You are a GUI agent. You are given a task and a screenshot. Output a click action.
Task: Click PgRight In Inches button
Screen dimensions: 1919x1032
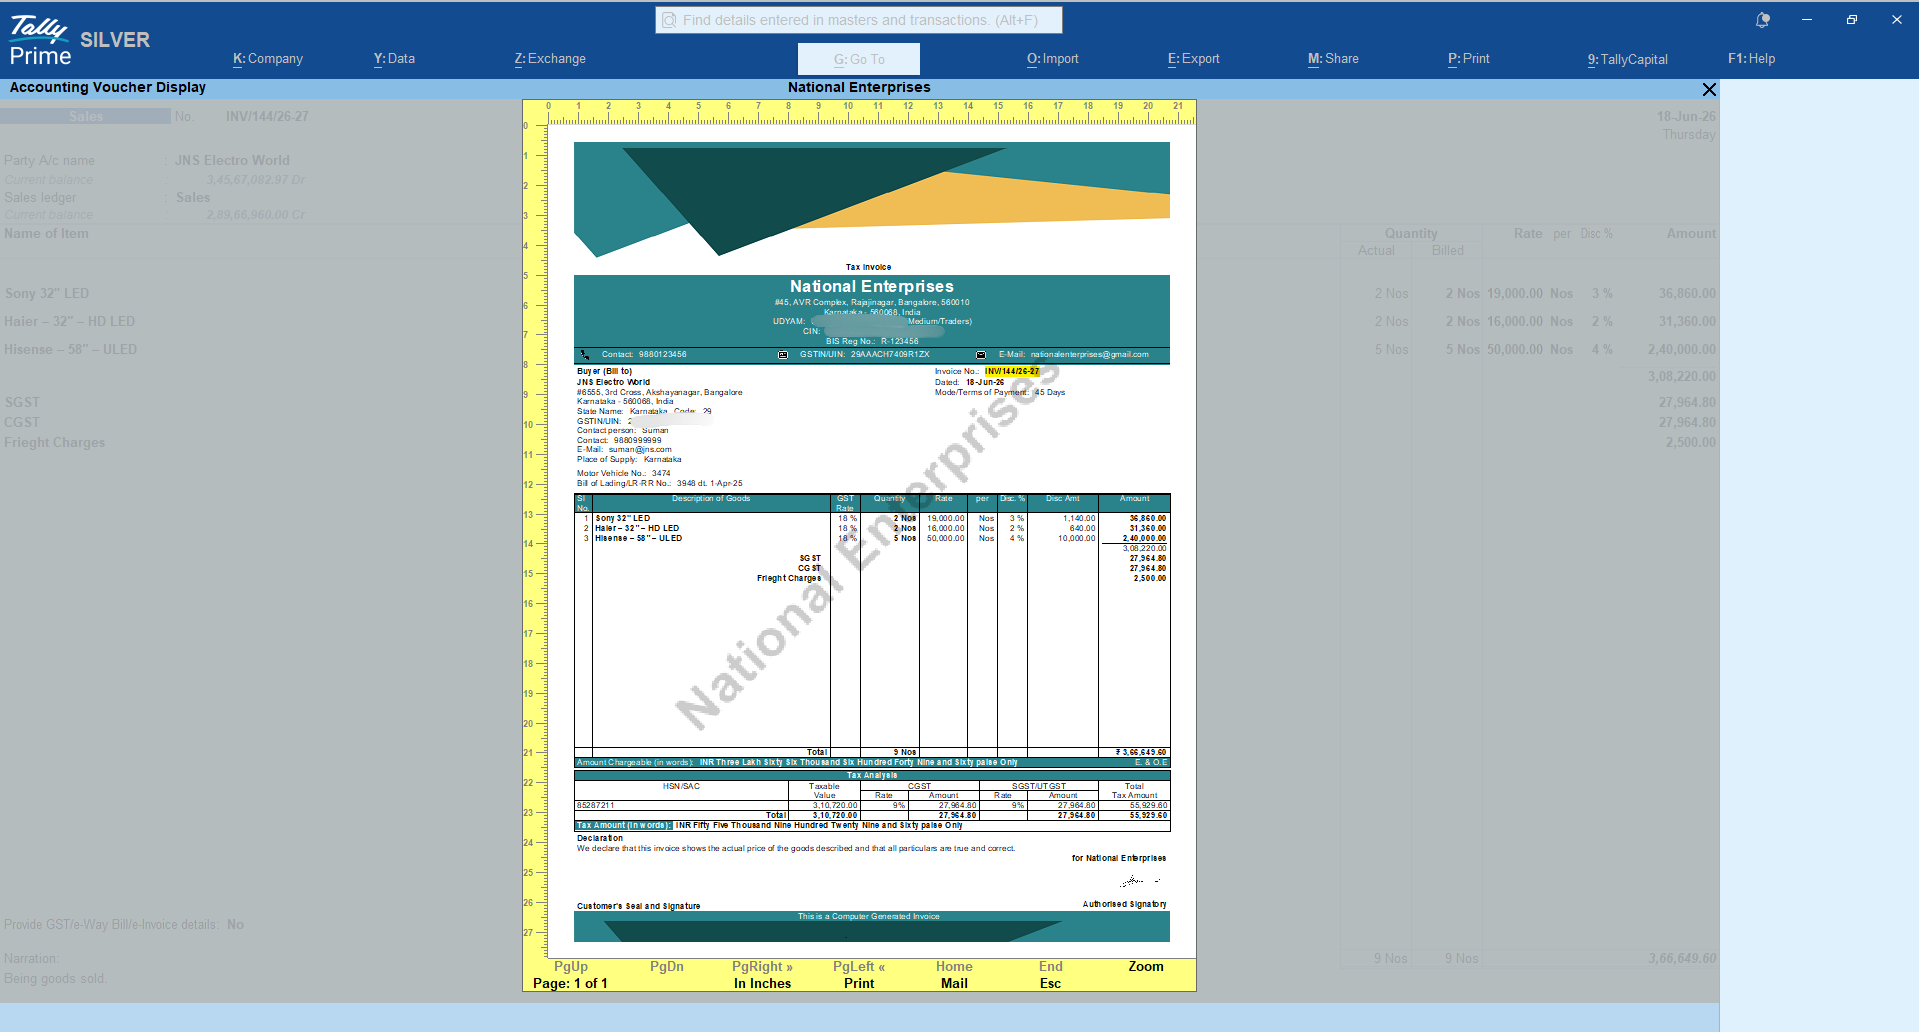[x=762, y=975]
